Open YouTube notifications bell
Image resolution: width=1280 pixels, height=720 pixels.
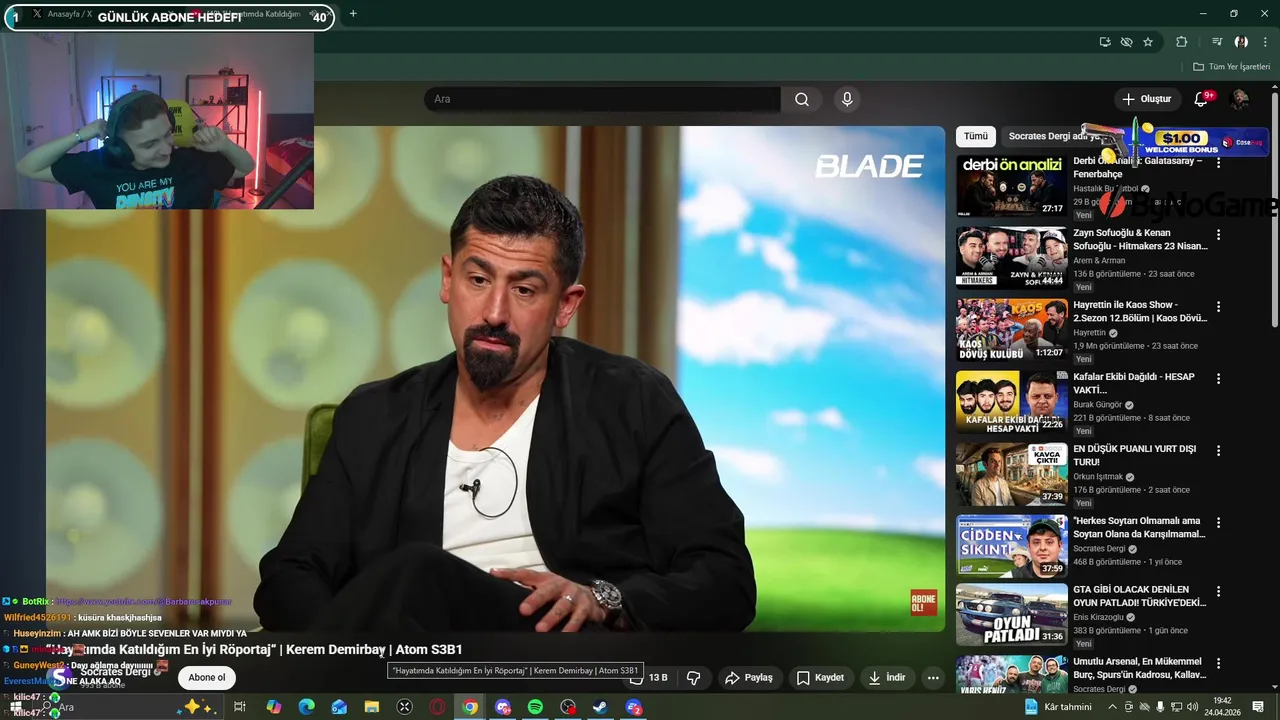point(1202,99)
